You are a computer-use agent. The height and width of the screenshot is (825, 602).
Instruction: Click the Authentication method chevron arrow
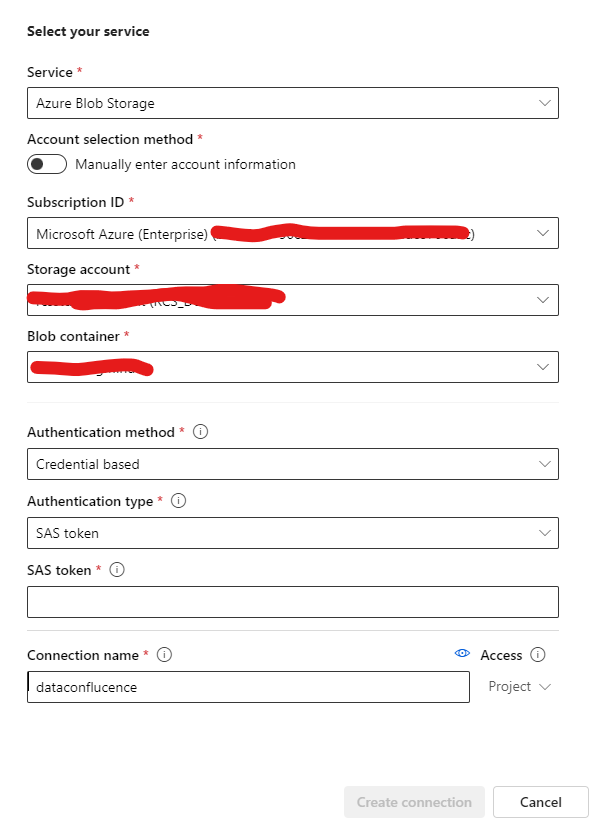coord(545,464)
